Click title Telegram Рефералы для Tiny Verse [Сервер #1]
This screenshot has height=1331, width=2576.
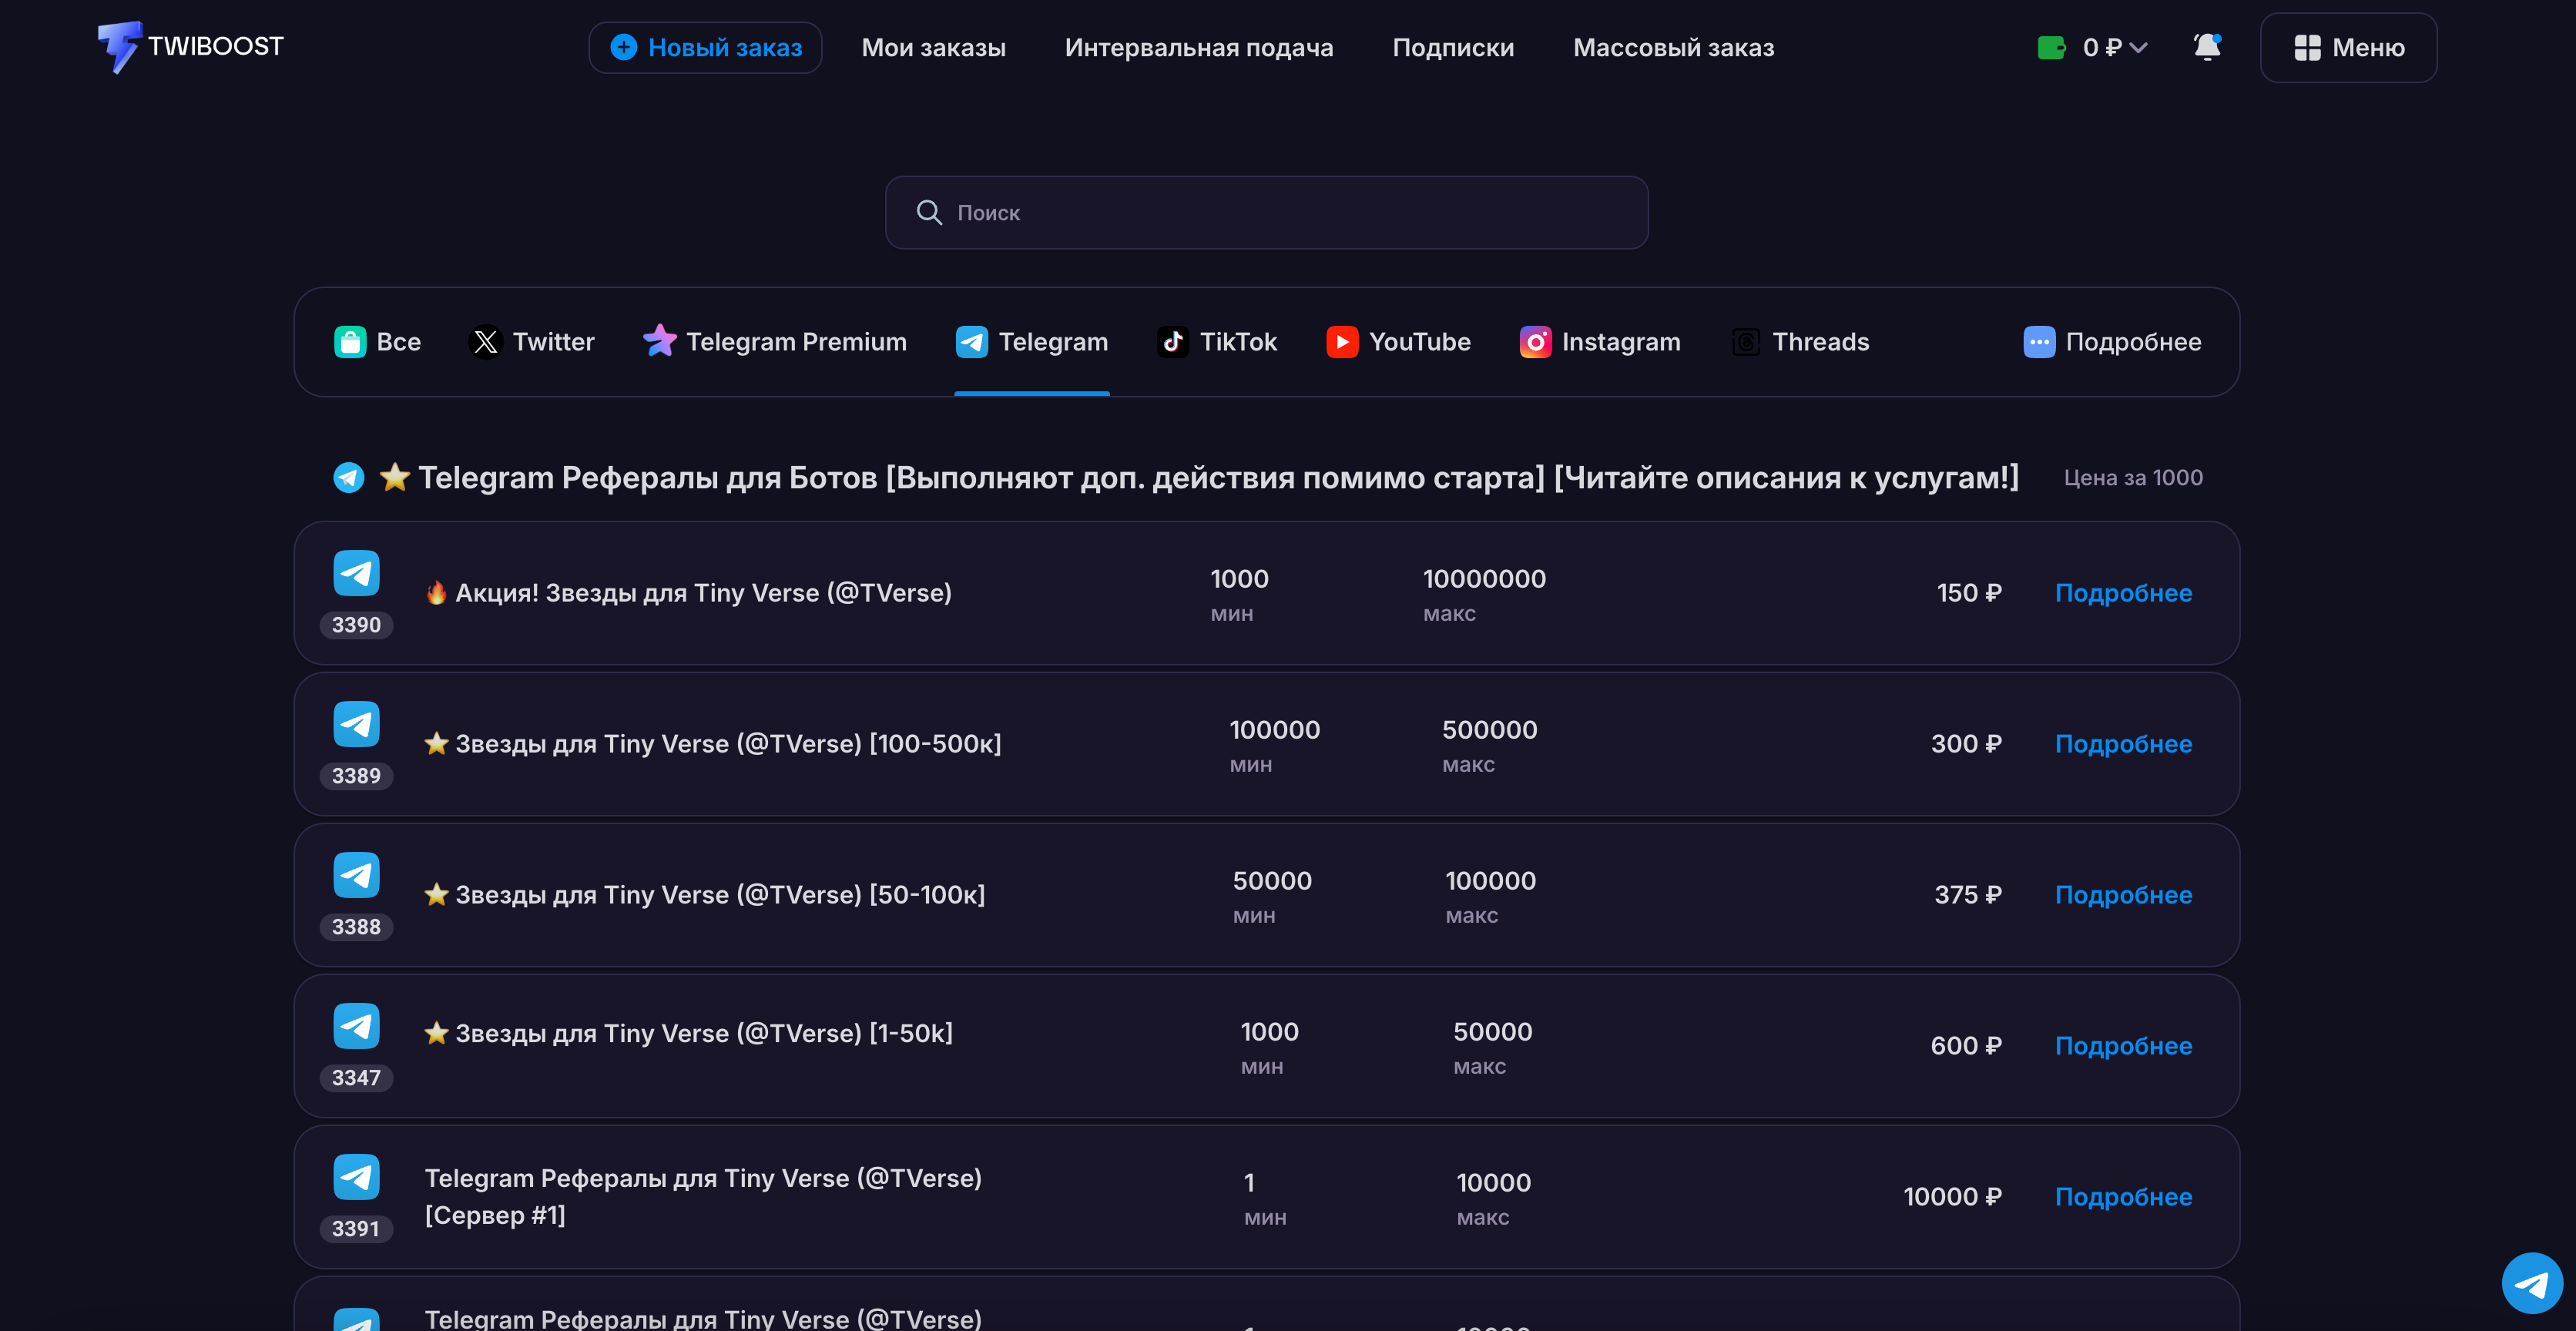(703, 1196)
